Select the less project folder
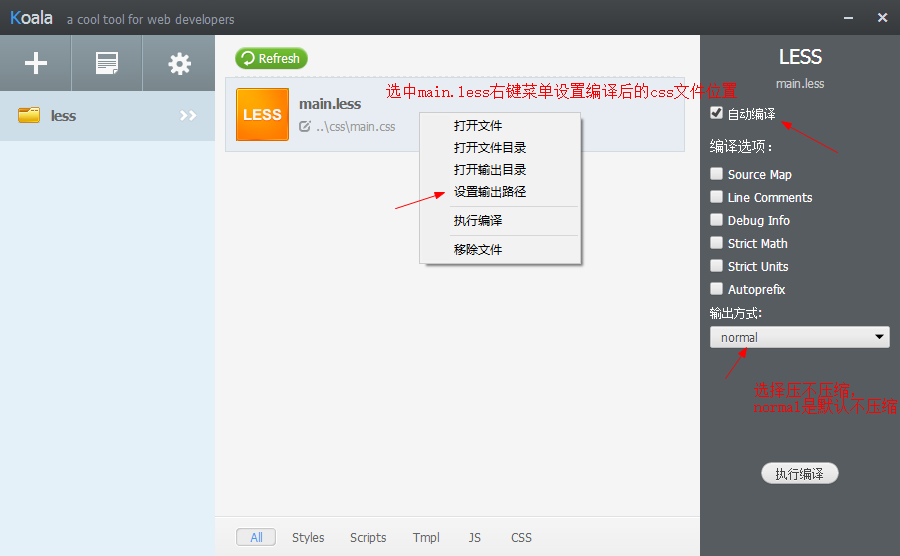 pos(107,116)
